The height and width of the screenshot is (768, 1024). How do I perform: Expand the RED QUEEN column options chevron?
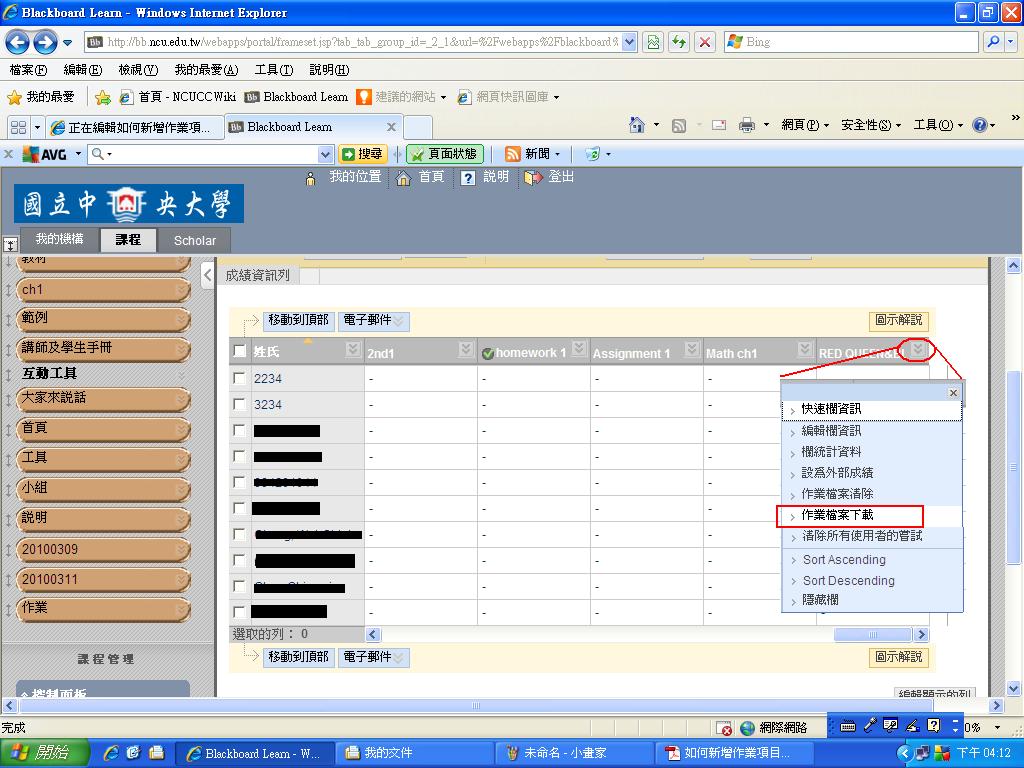(918, 349)
